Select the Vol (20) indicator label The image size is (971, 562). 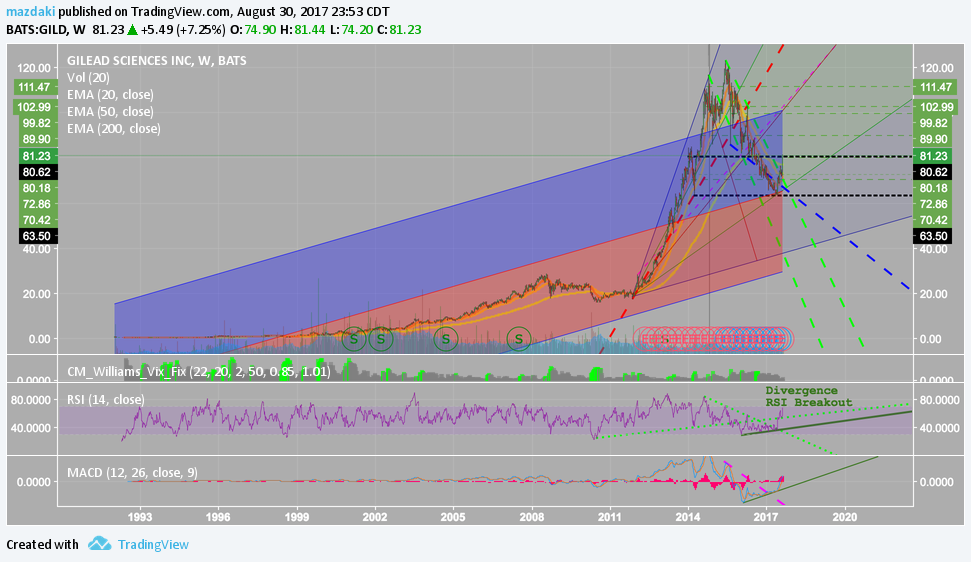click(89, 77)
